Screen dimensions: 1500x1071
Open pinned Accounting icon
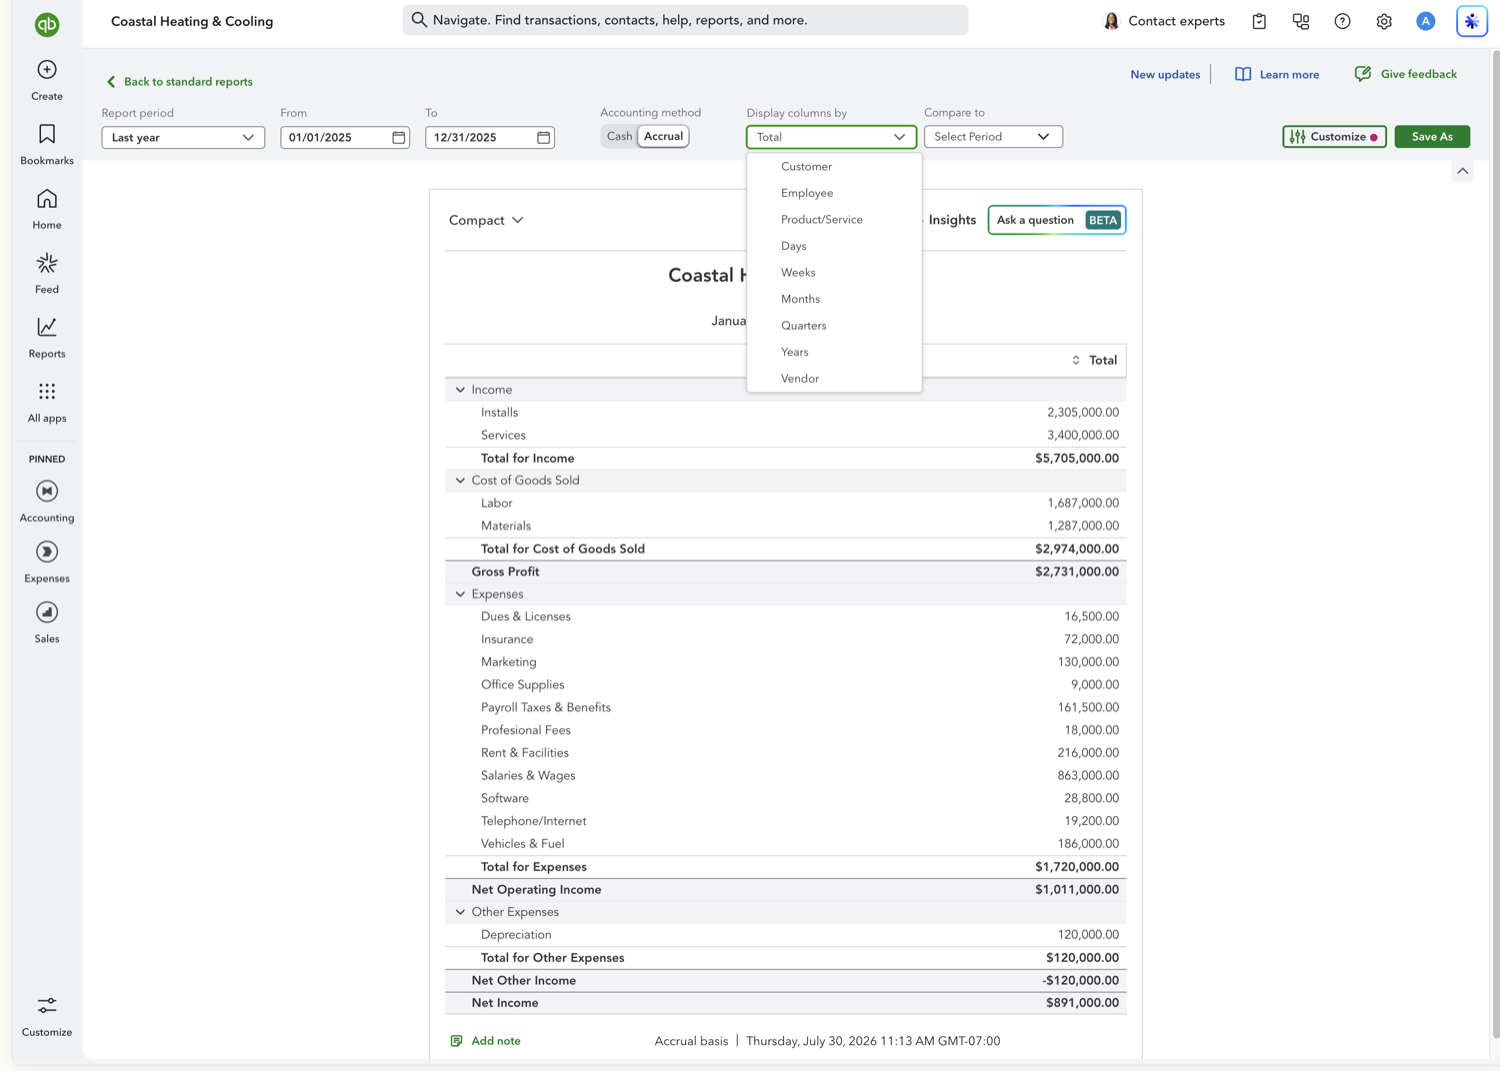pyautogui.click(x=47, y=491)
